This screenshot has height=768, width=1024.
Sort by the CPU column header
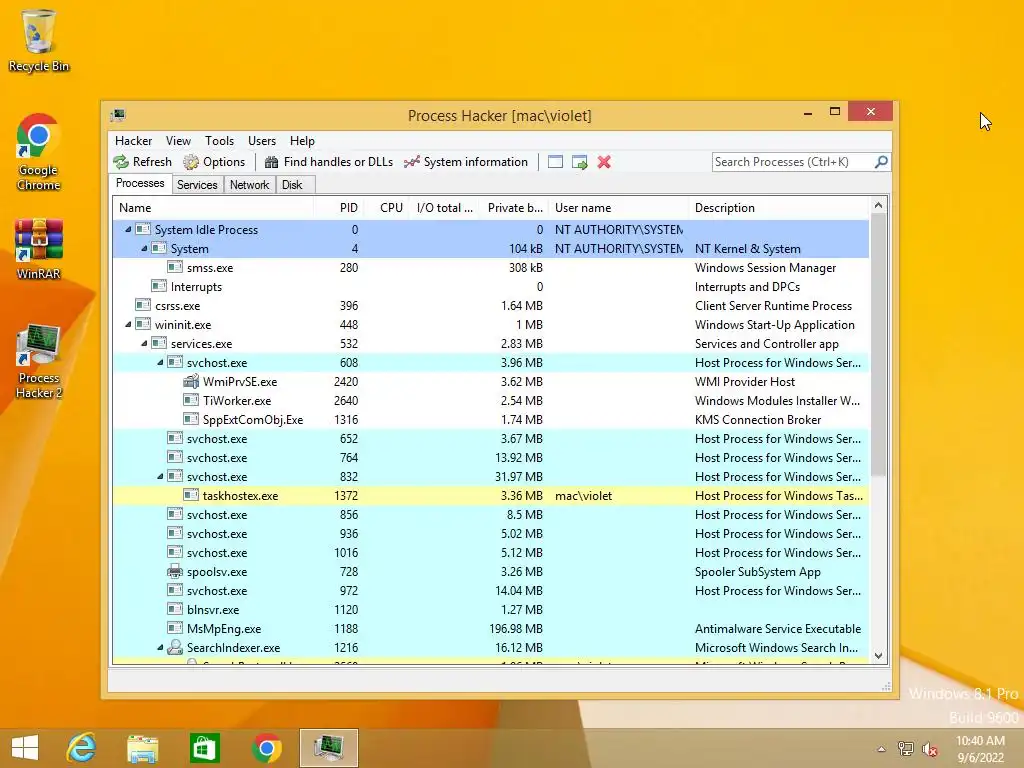pos(388,208)
